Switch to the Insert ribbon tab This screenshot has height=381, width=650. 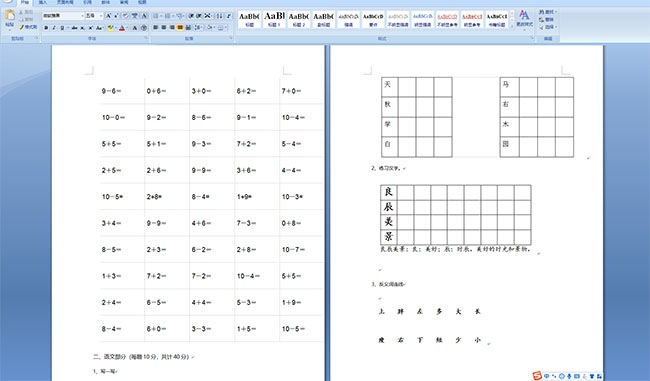tap(43, 2)
